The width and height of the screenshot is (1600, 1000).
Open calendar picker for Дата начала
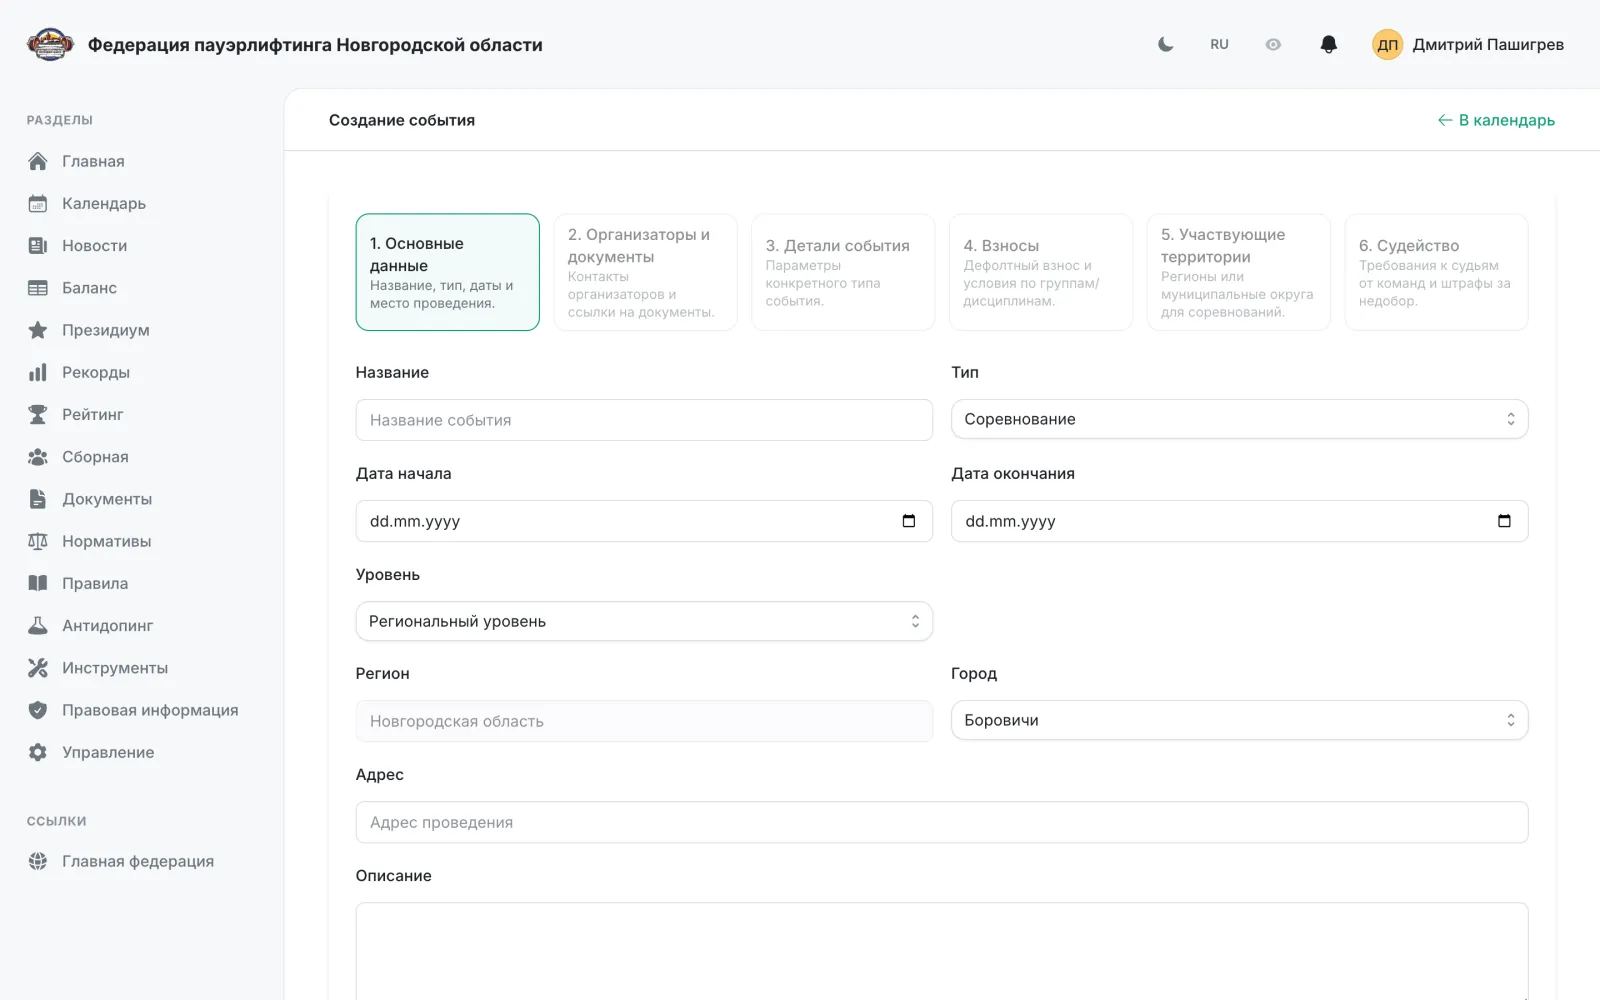[x=909, y=521]
